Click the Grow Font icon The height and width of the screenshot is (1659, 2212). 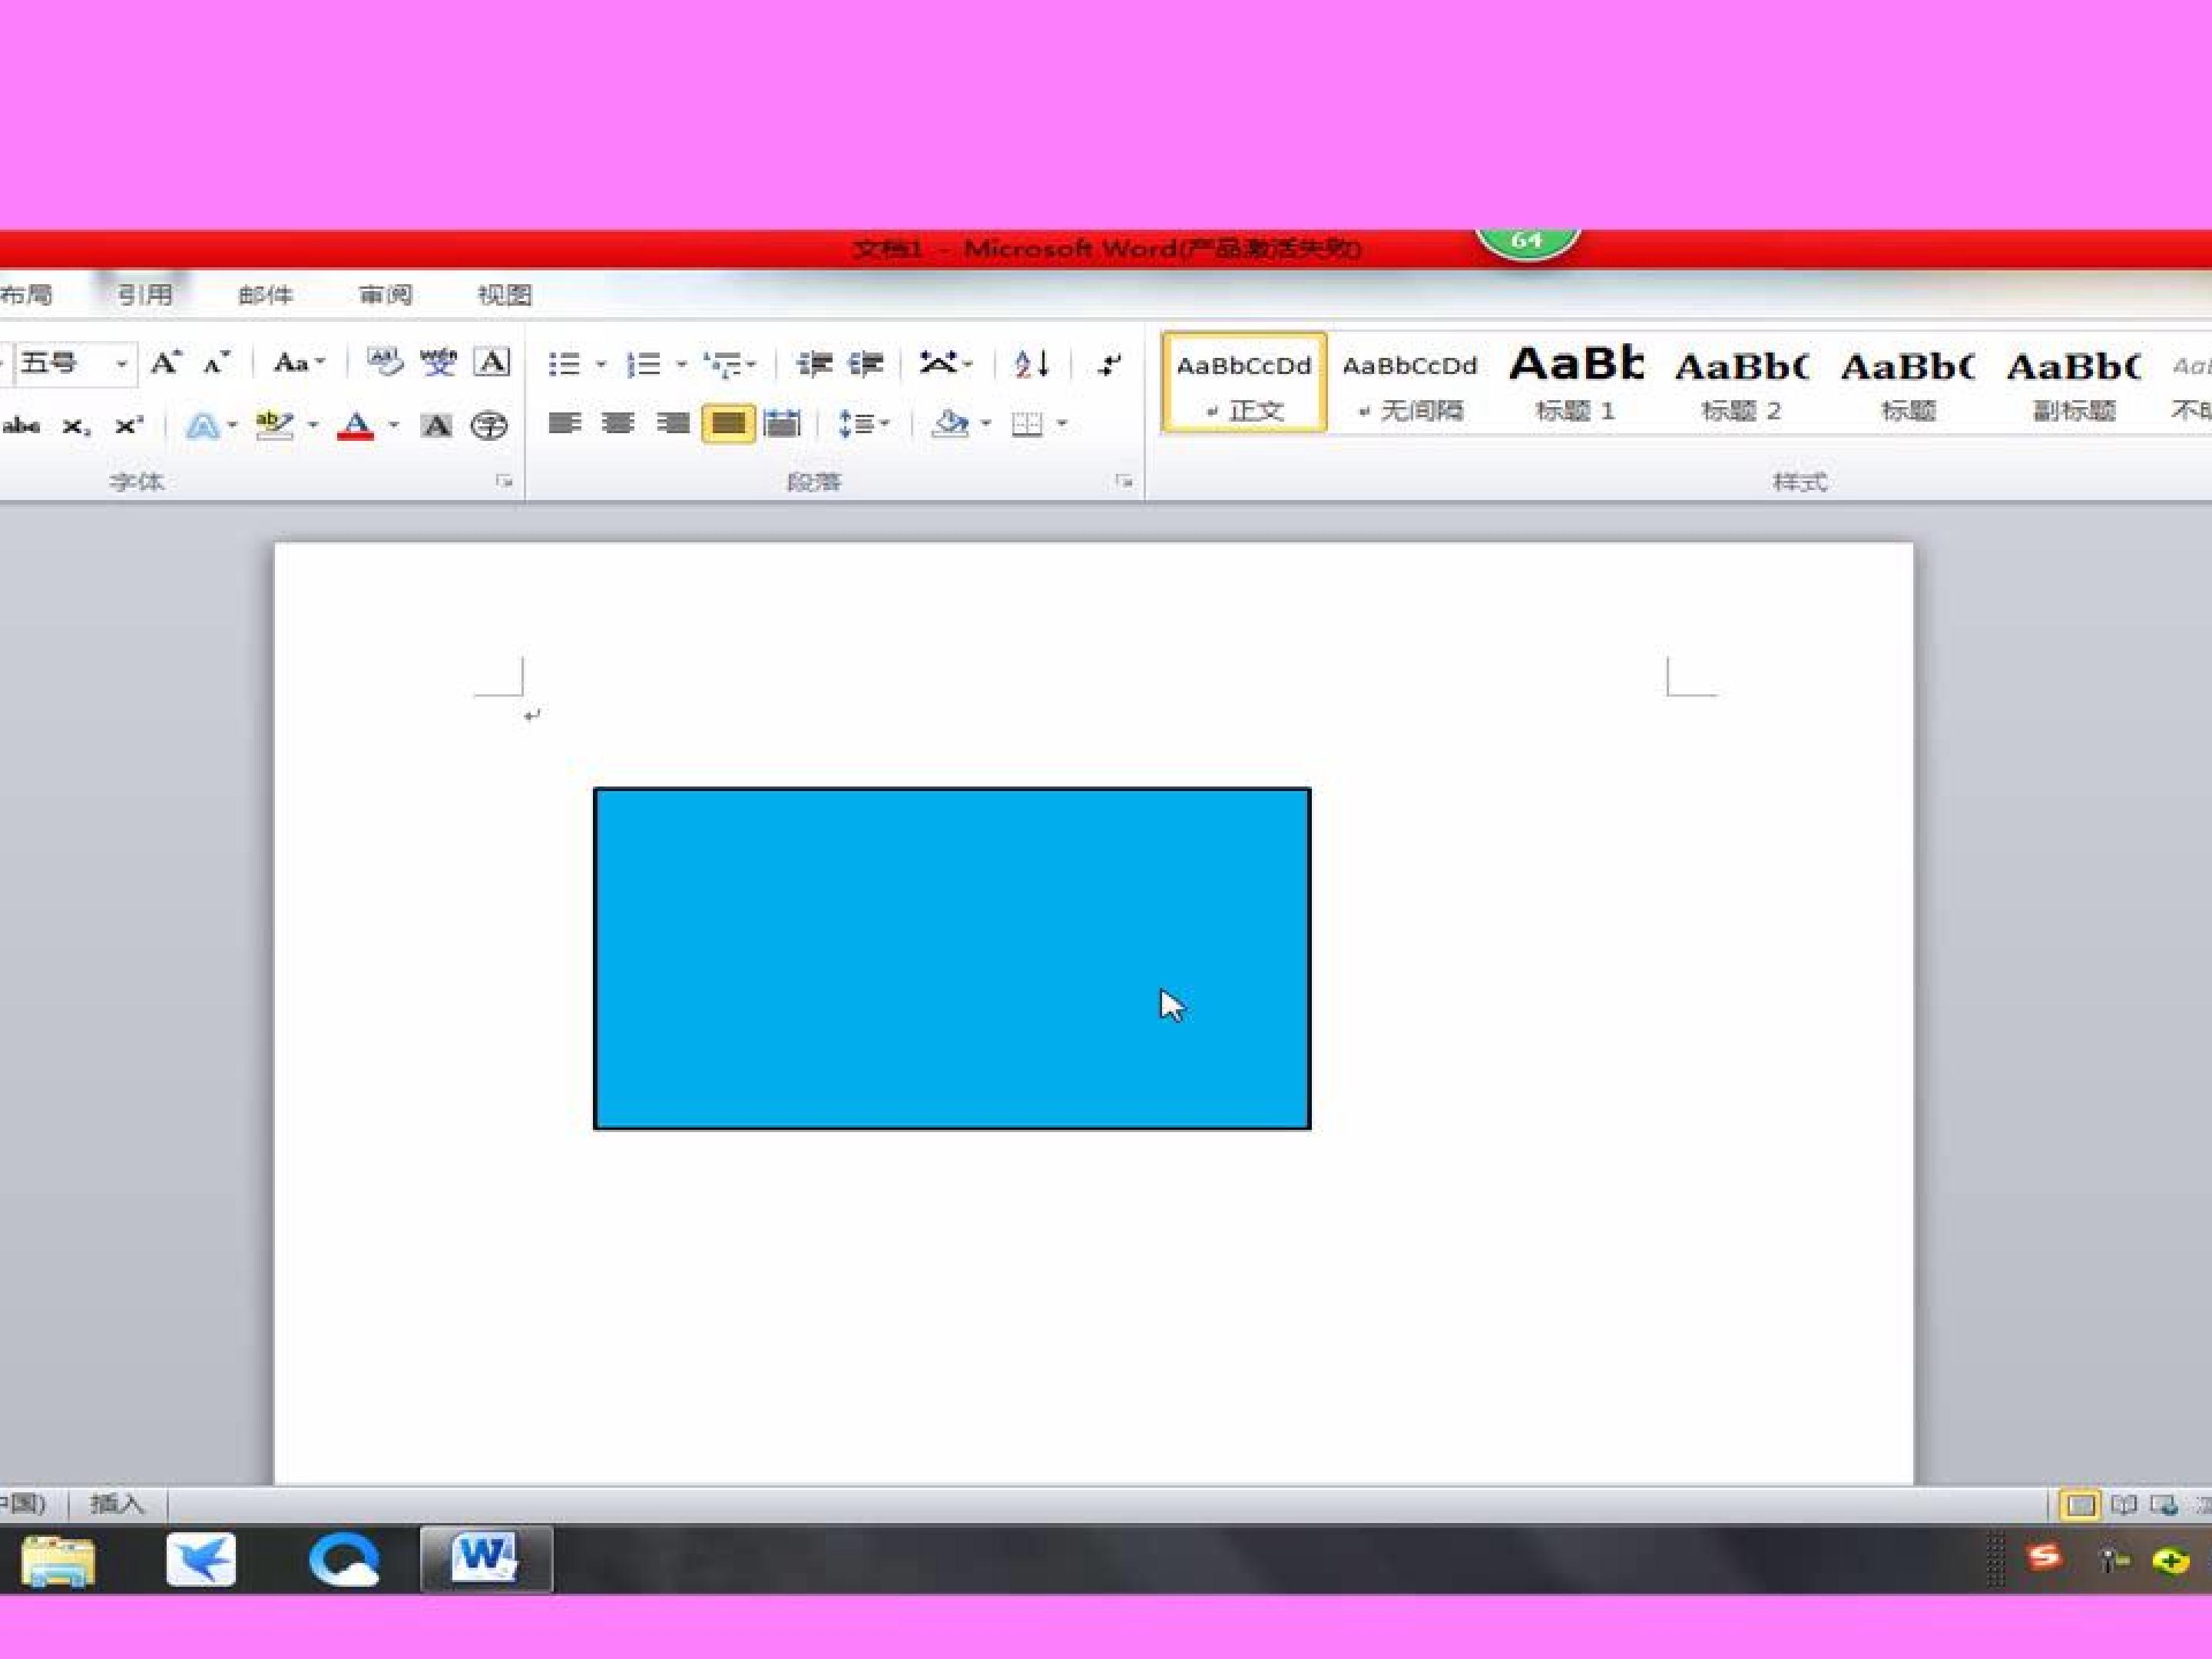[x=166, y=363]
